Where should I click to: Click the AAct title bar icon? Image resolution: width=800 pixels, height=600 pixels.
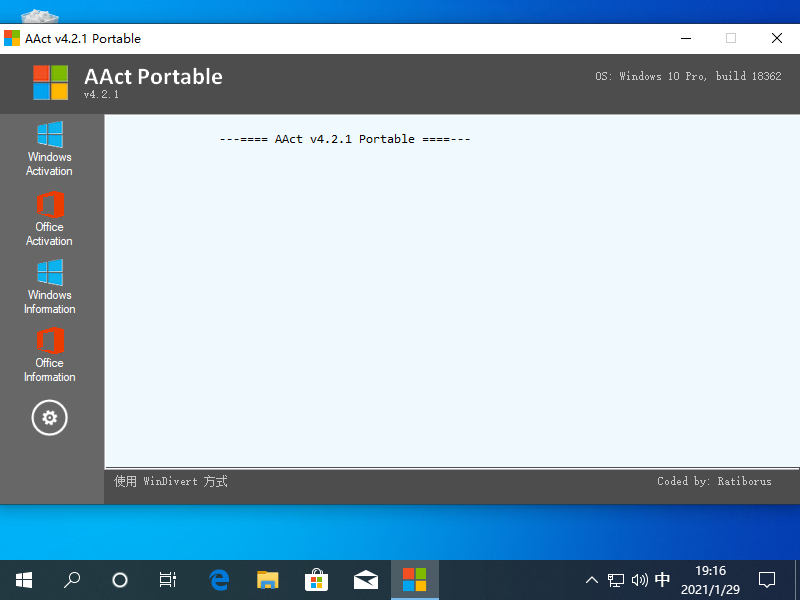pos(12,39)
